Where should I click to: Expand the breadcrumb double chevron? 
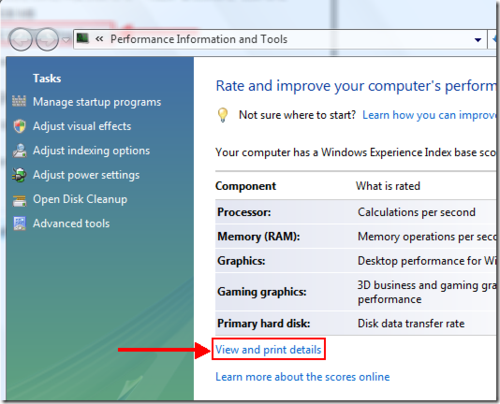(x=99, y=39)
